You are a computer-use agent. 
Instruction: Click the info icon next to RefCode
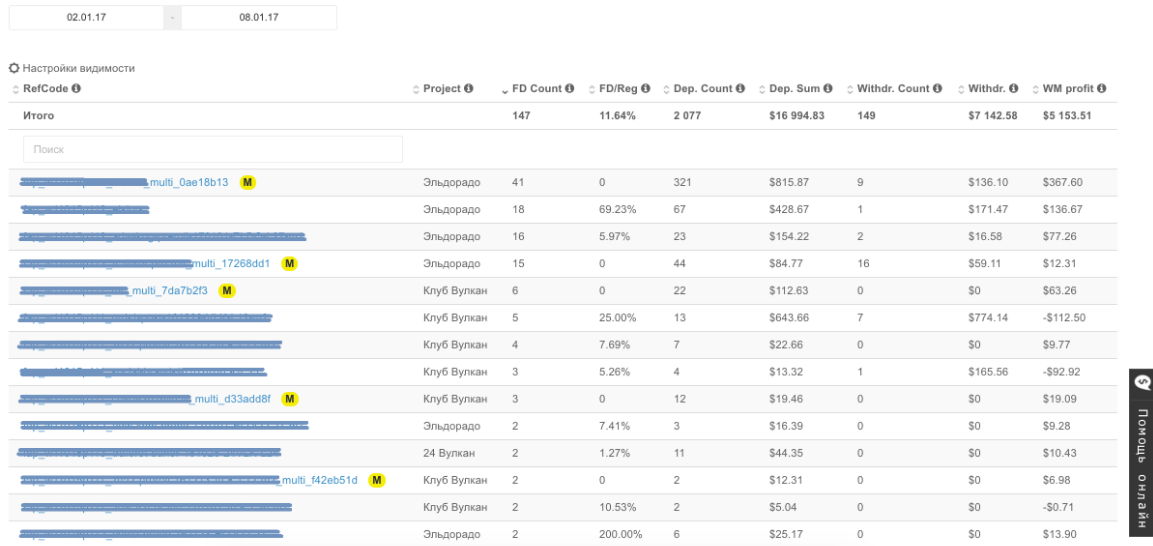pos(76,90)
